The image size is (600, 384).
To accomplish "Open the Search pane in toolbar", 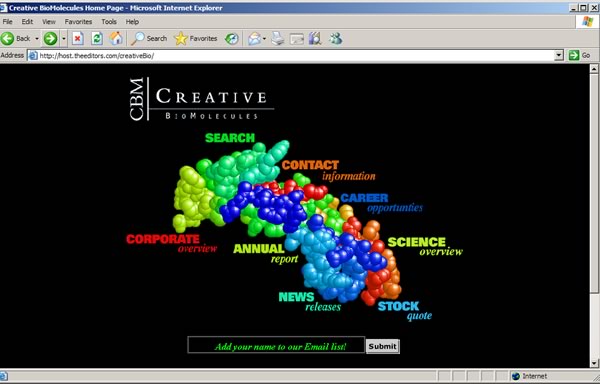I will pos(148,38).
